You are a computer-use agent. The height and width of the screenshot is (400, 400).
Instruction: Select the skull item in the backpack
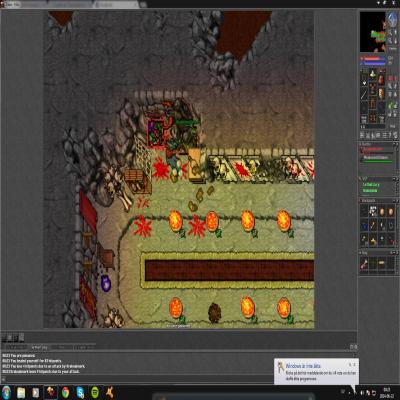click(373, 211)
